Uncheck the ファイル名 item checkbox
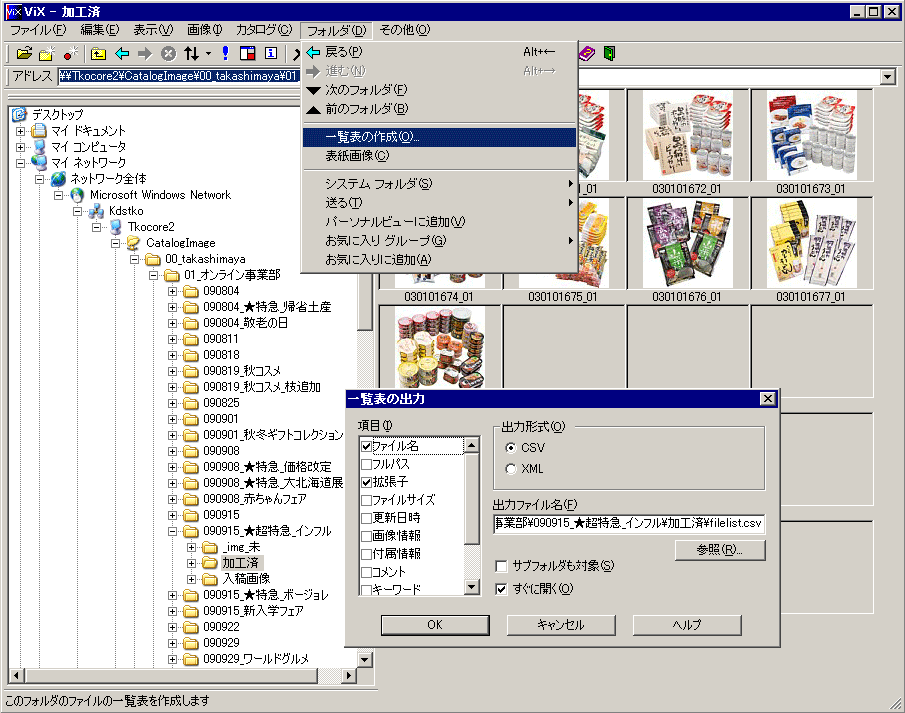Screen dimensions: 905x713 (x=366, y=446)
